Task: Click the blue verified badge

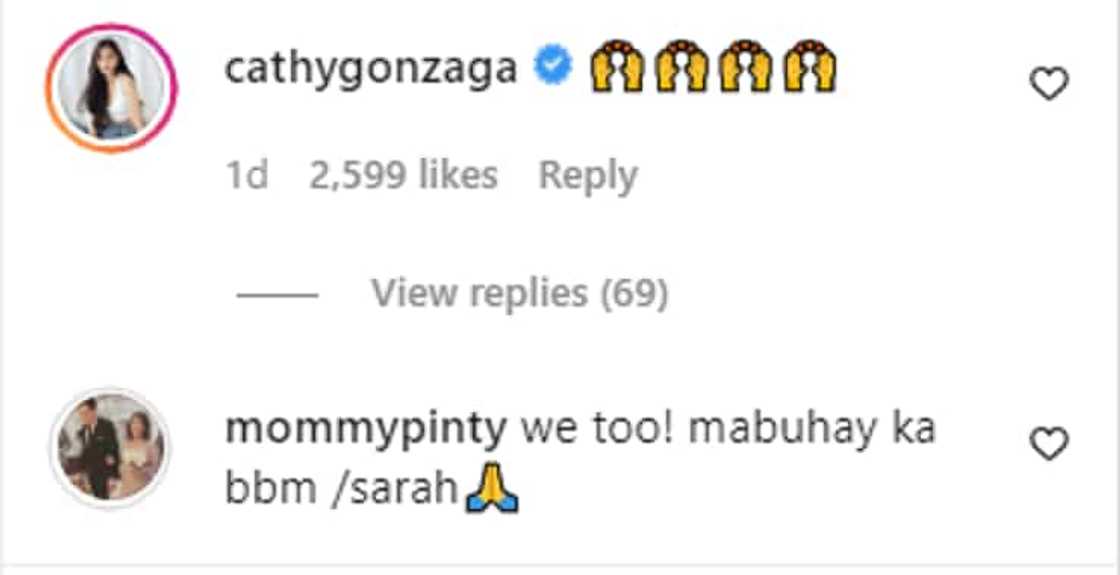Action: pyautogui.click(x=554, y=68)
